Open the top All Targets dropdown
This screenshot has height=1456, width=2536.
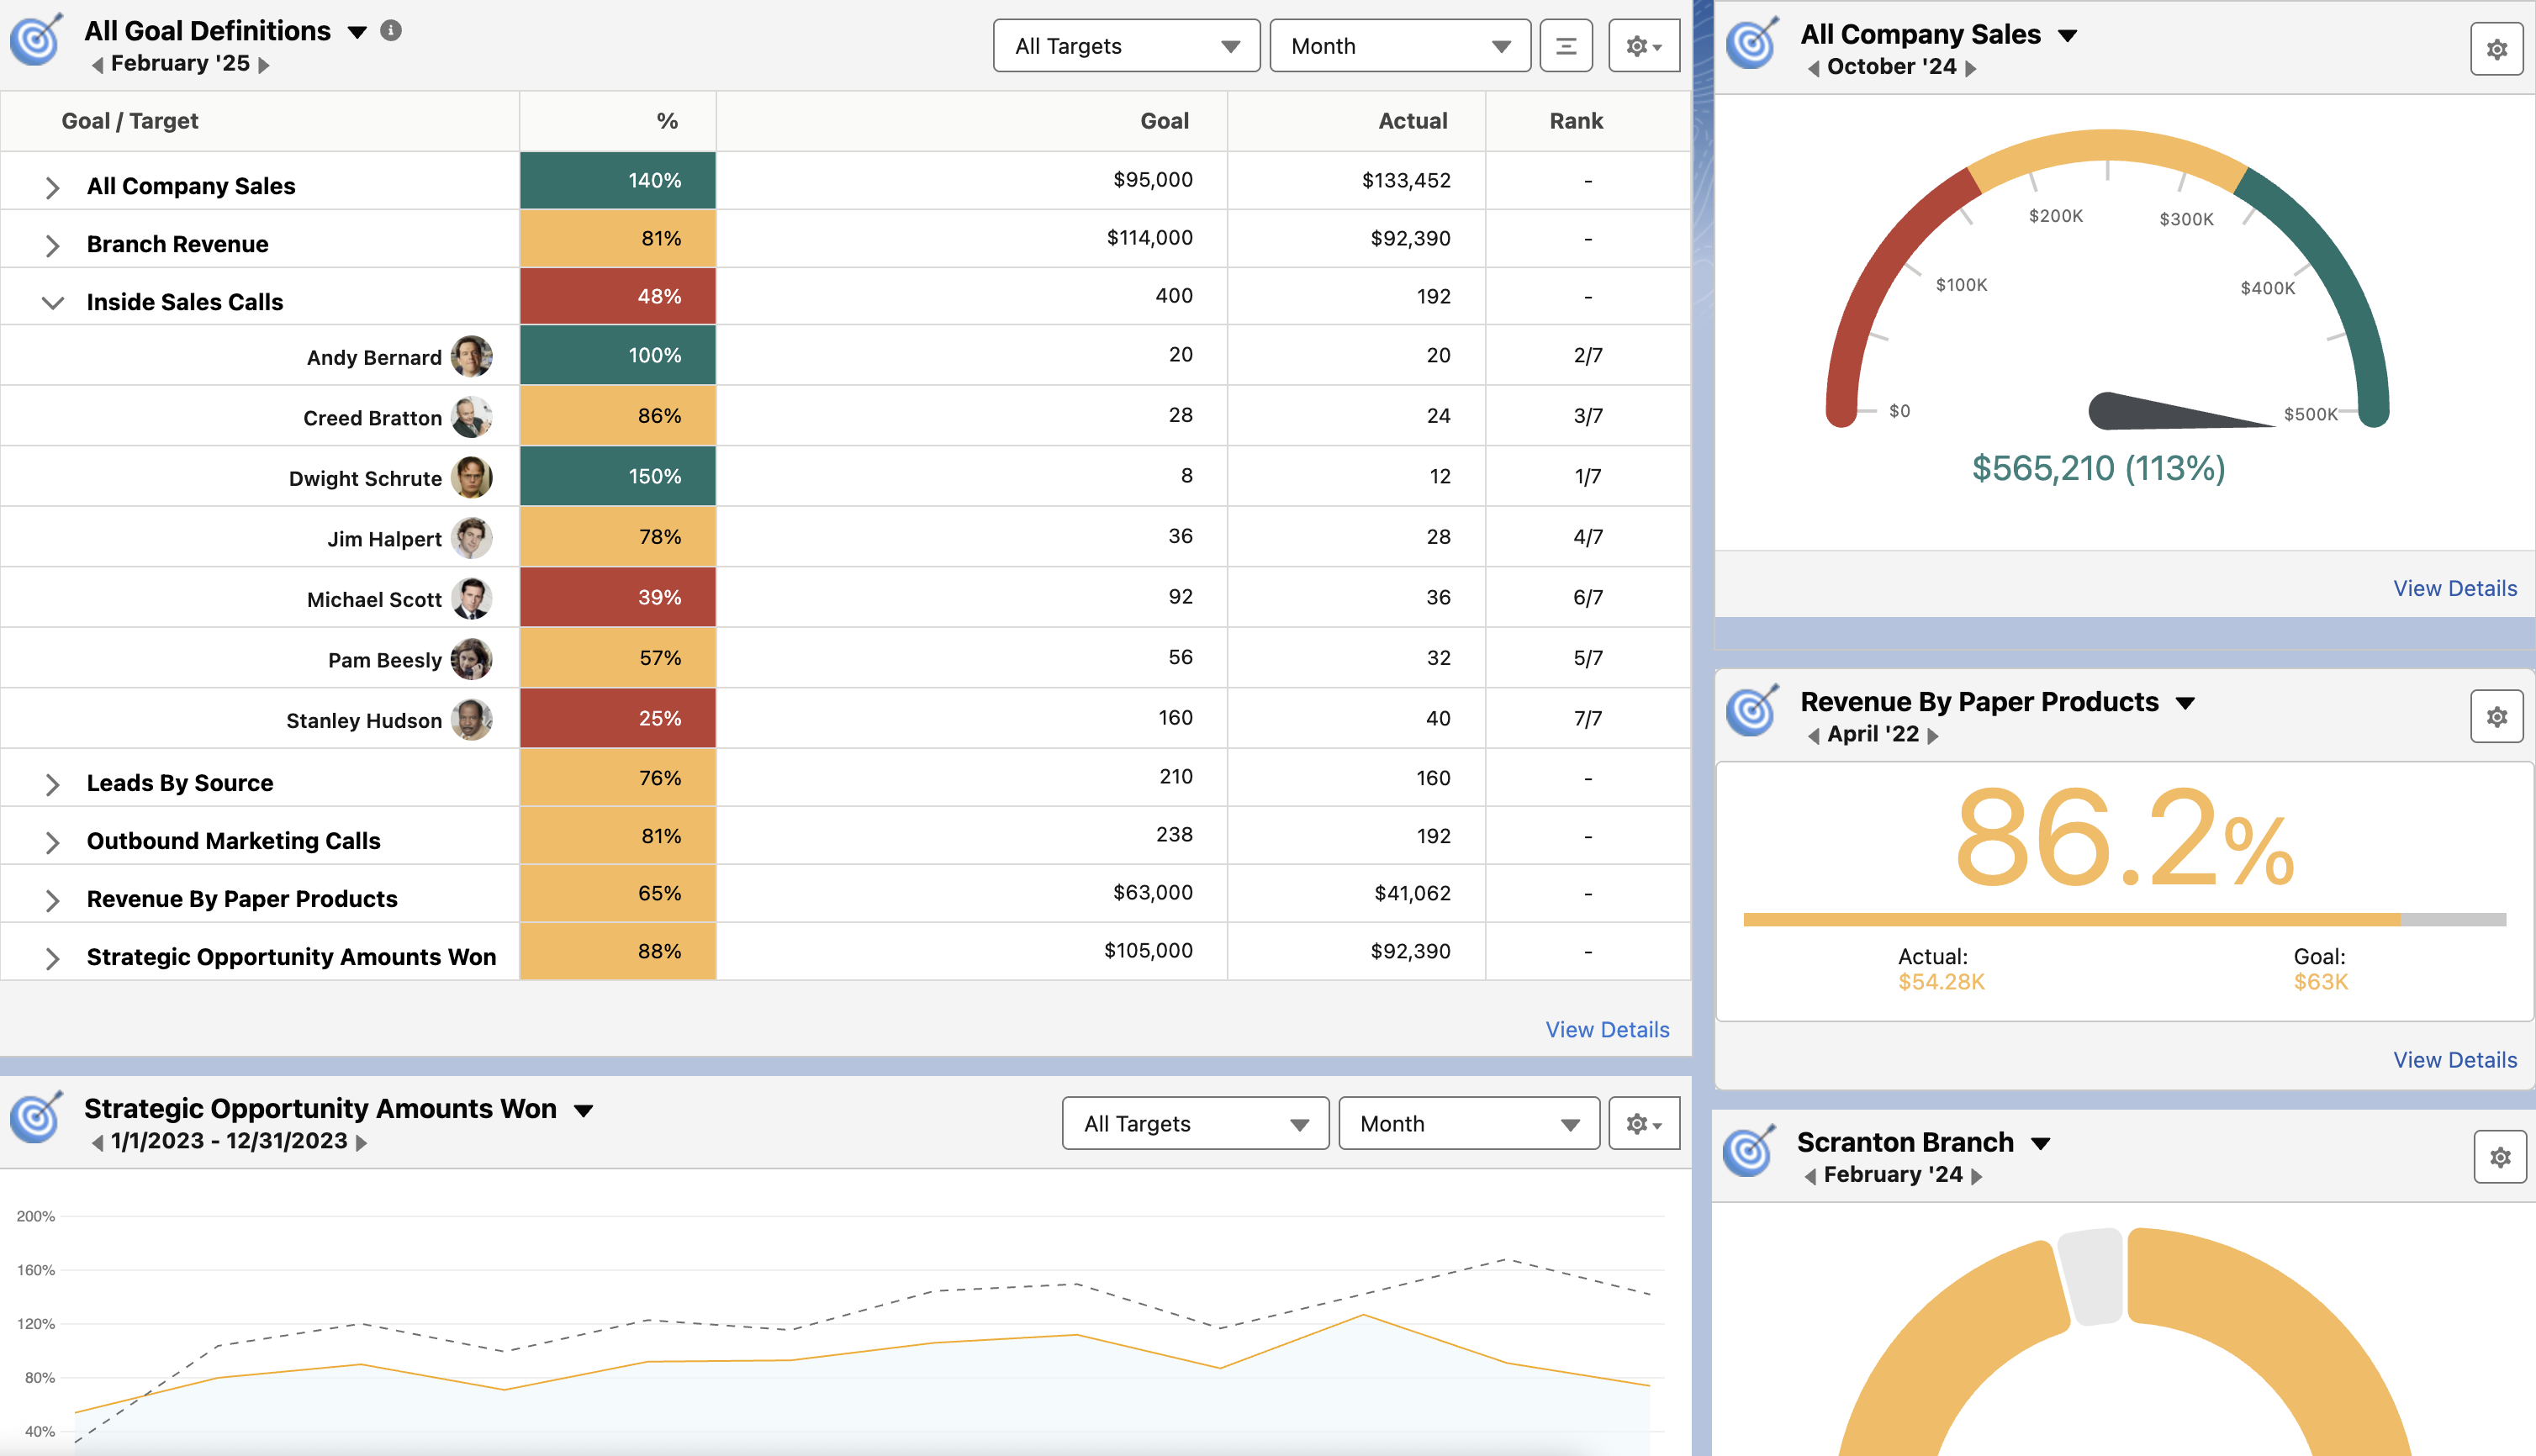(1126, 46)
